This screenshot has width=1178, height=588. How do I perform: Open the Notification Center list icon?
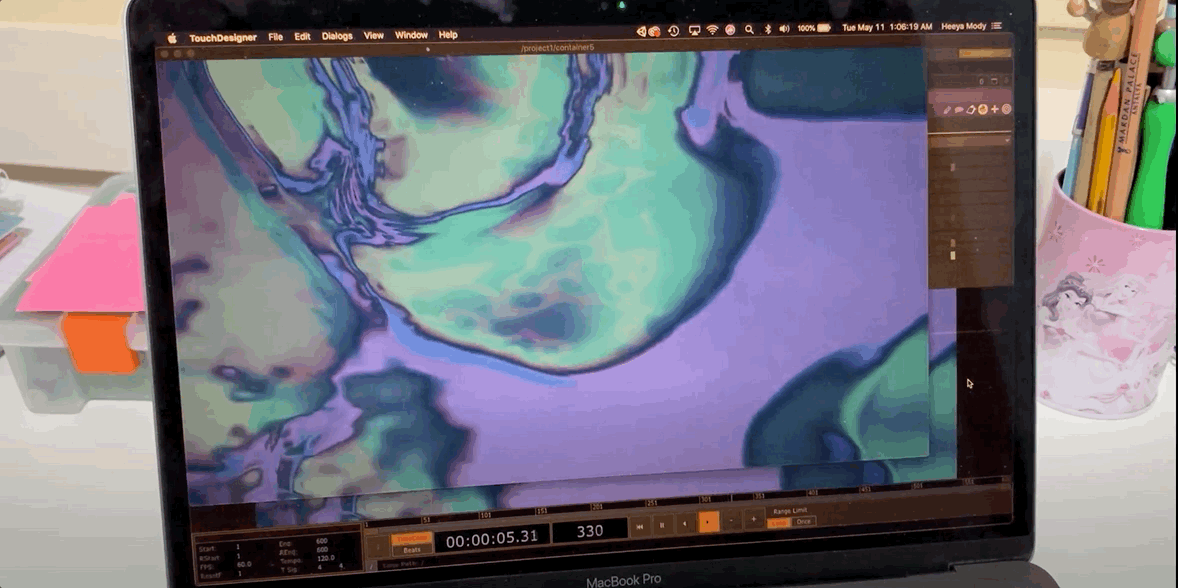[x=997, y=26]
